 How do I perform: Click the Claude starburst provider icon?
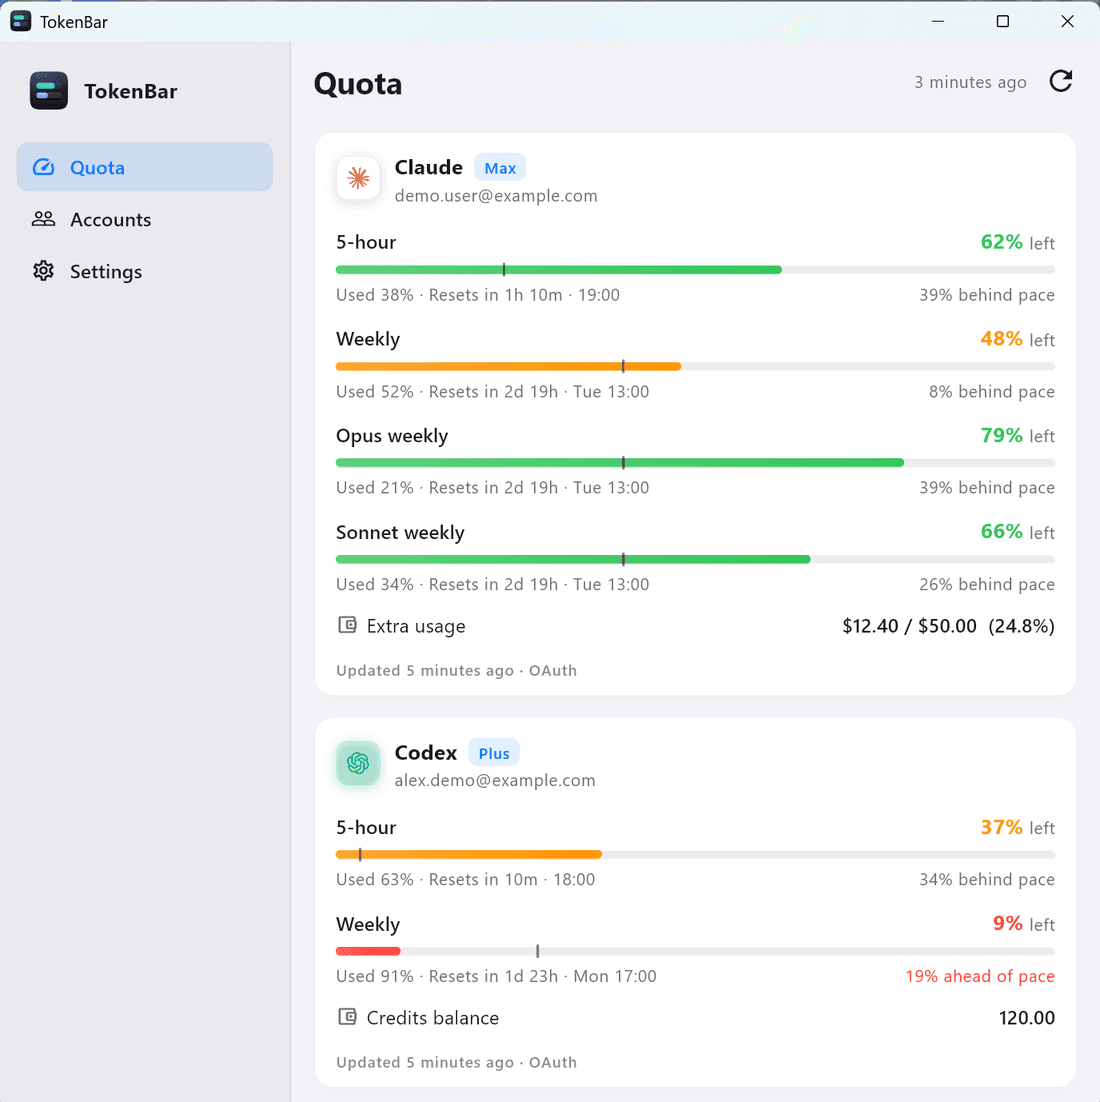(x=358, y=179)
